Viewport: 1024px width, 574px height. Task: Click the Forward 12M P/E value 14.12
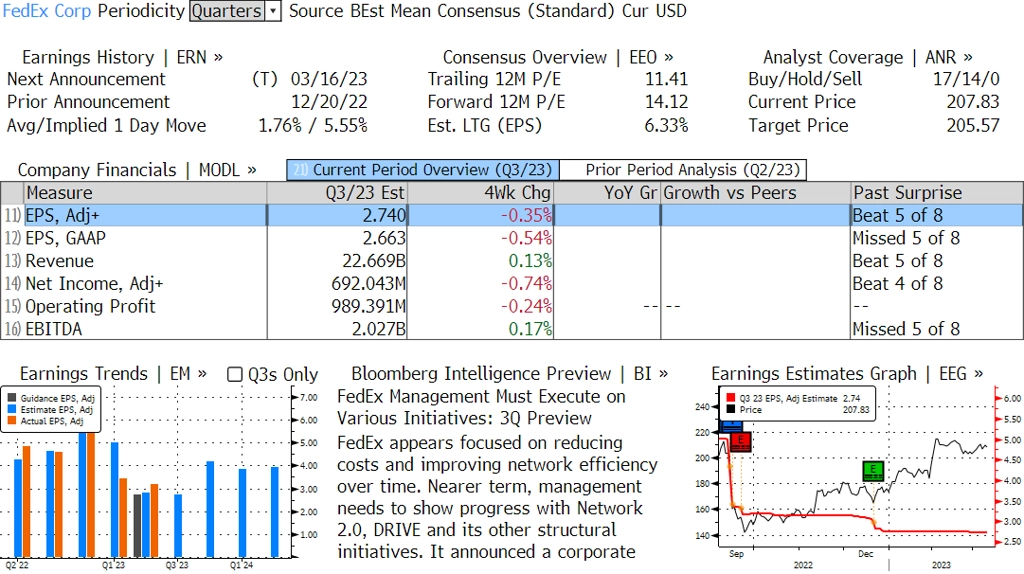tap(666, 102)
